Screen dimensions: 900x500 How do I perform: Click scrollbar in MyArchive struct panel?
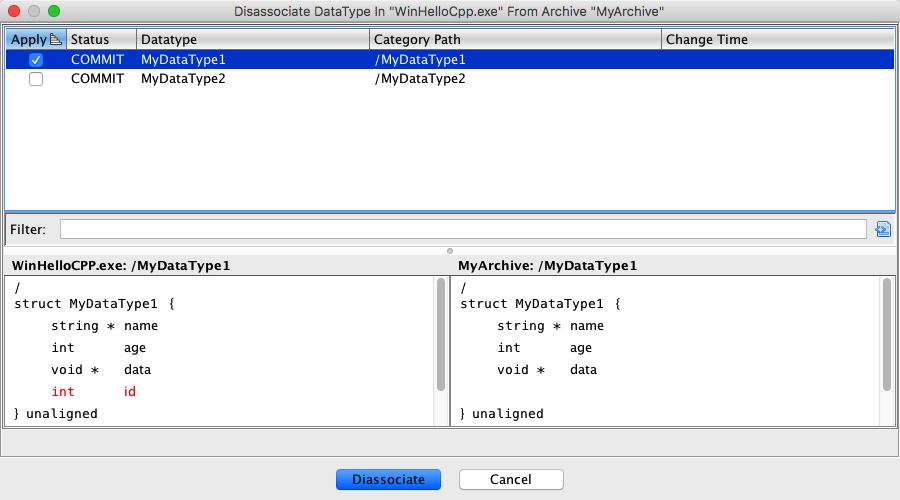886,335
